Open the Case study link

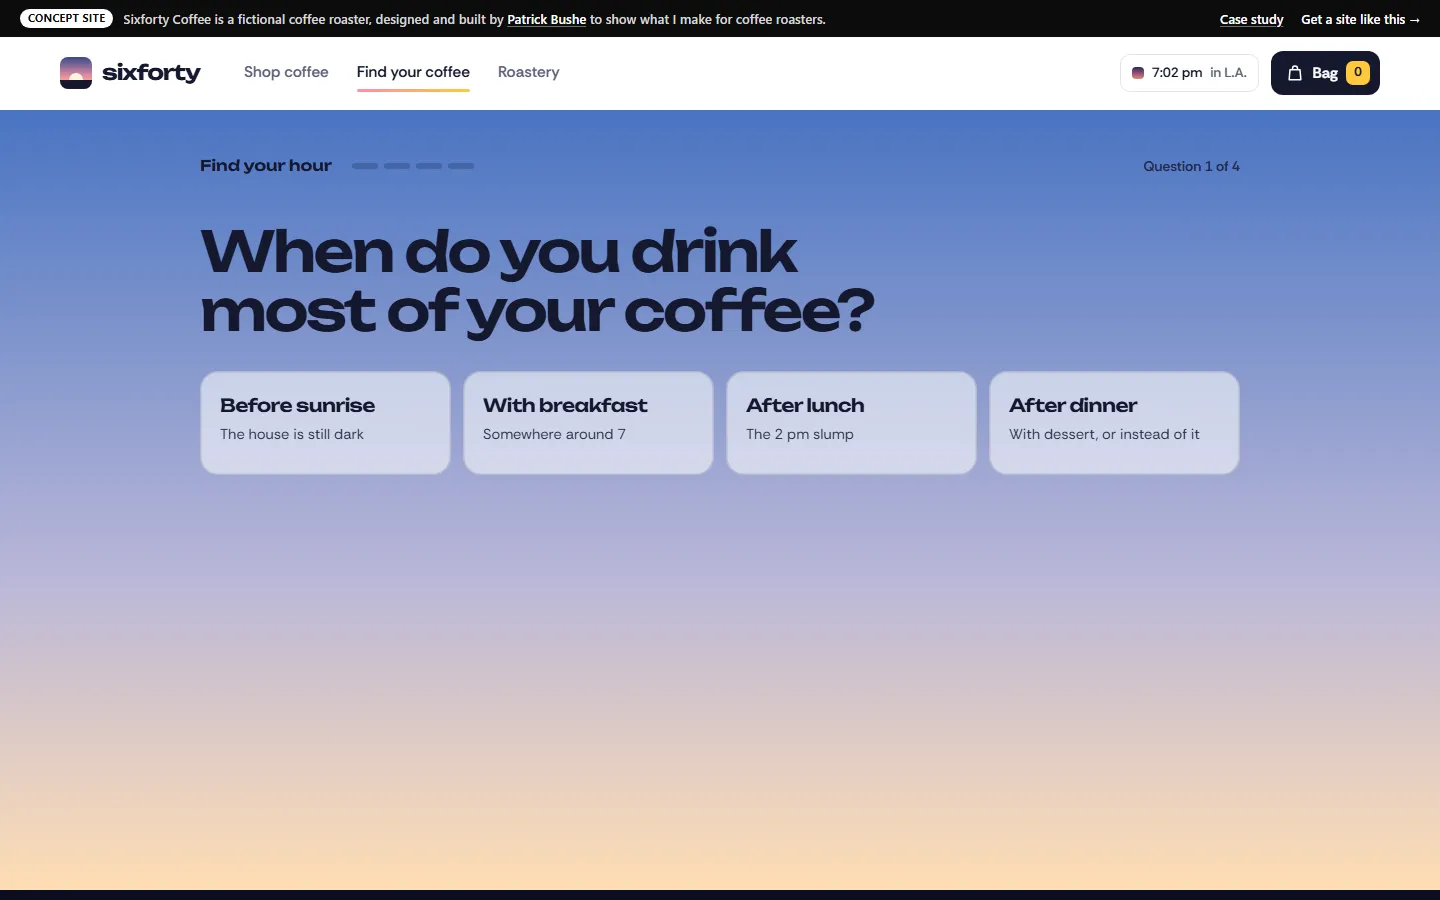click(x=1251, y=19)
